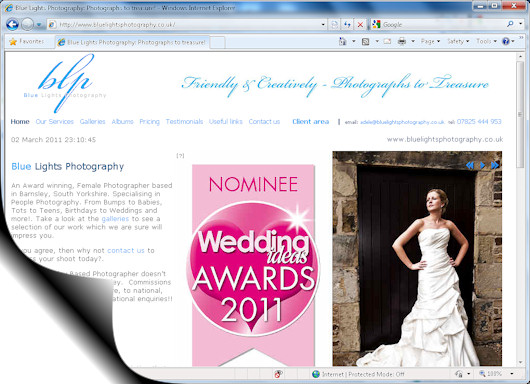Click the www.bluelightsphotography.co.uk text
Viewport: 530px width, 384px height.
pyautogui.click(x=445, y=139)
